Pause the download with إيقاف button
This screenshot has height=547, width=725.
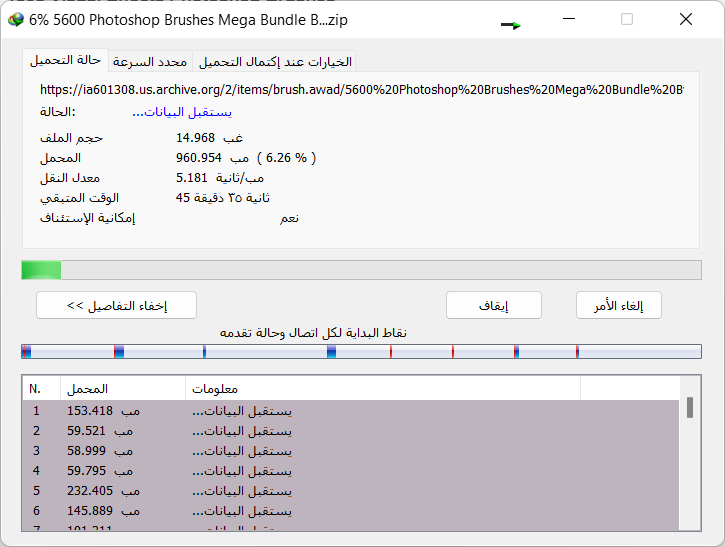493,305
